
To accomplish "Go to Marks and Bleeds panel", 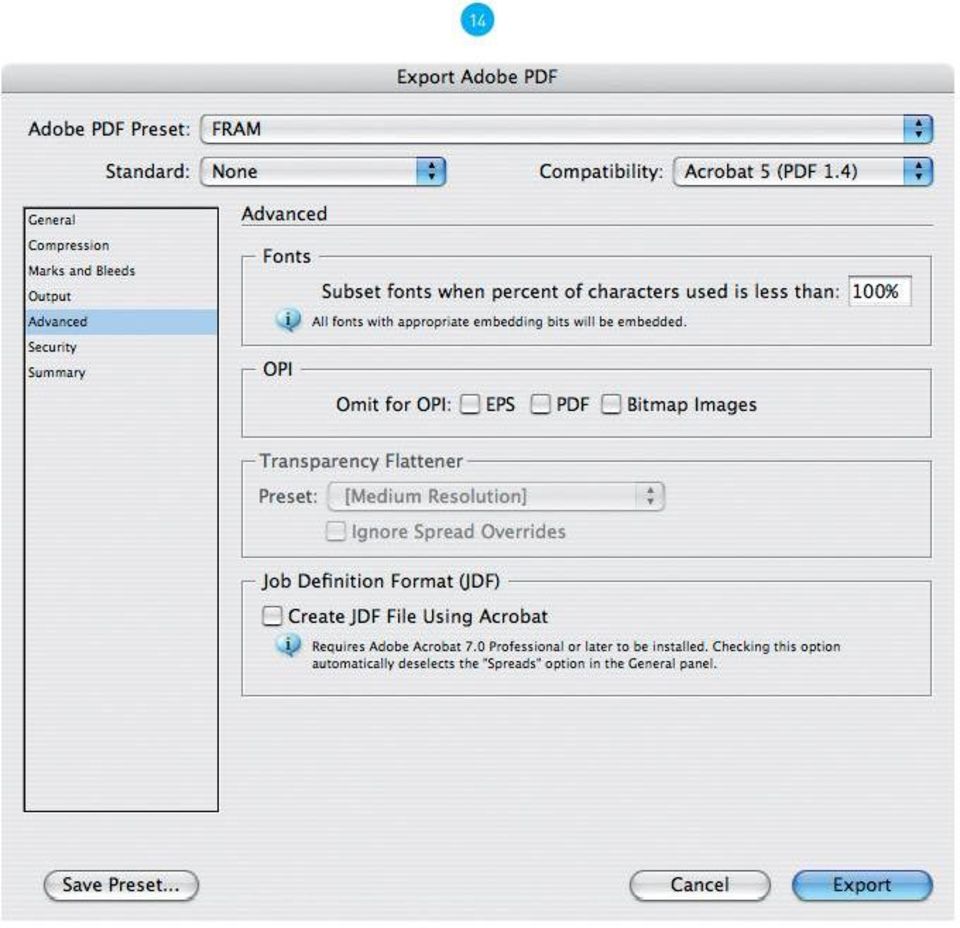I will [121, 271].
